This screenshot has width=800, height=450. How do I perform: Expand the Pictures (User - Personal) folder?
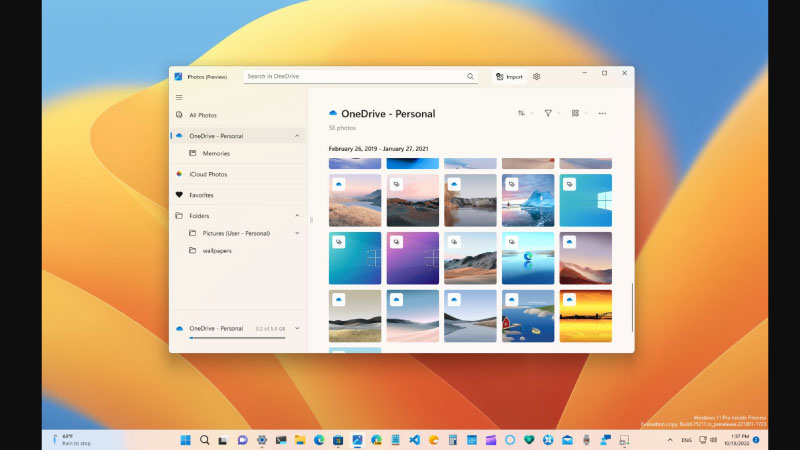(297, 233)
